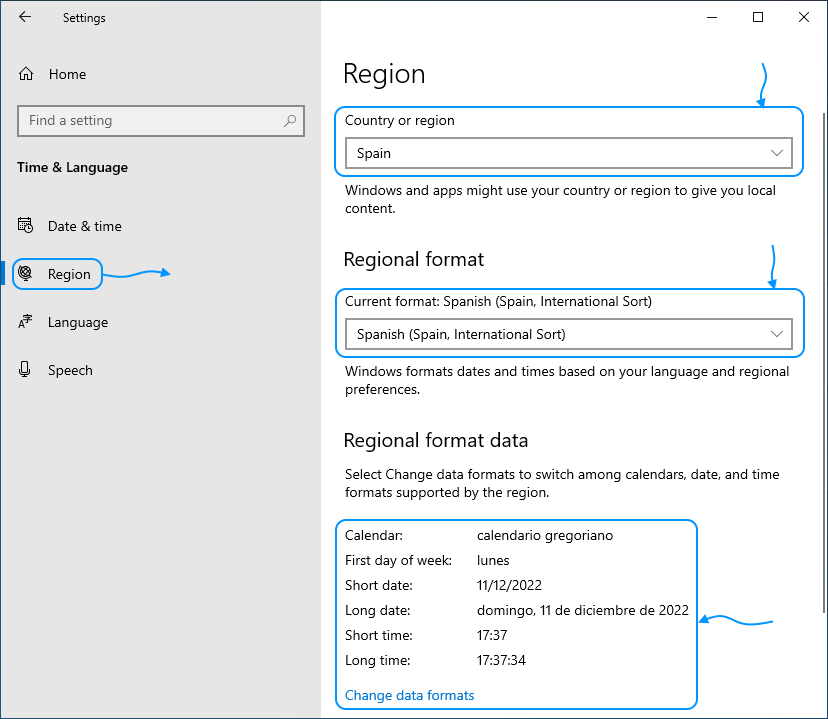The image size is (828, 719).
Task: Click the Home icon in sidebar
Action: click(26, 74)
